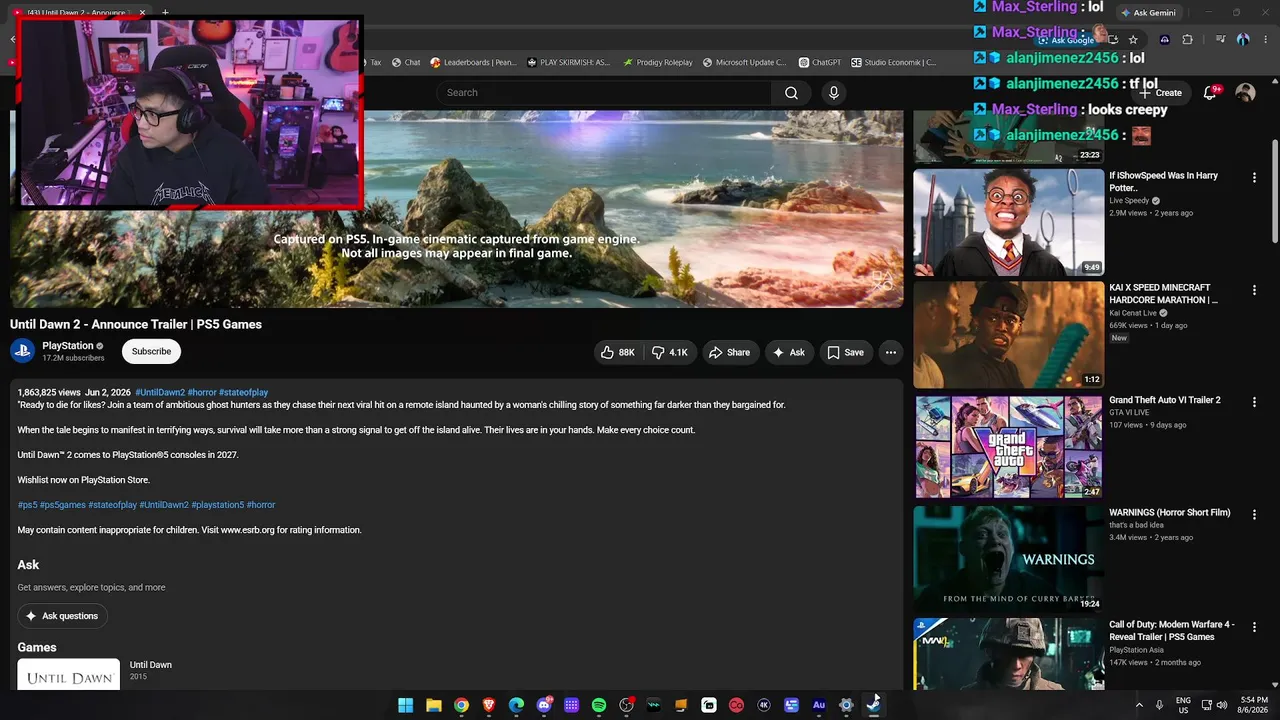Open Adobe Audition from the taskbar
The image size is (1280, 720).
tap(819, 705)
